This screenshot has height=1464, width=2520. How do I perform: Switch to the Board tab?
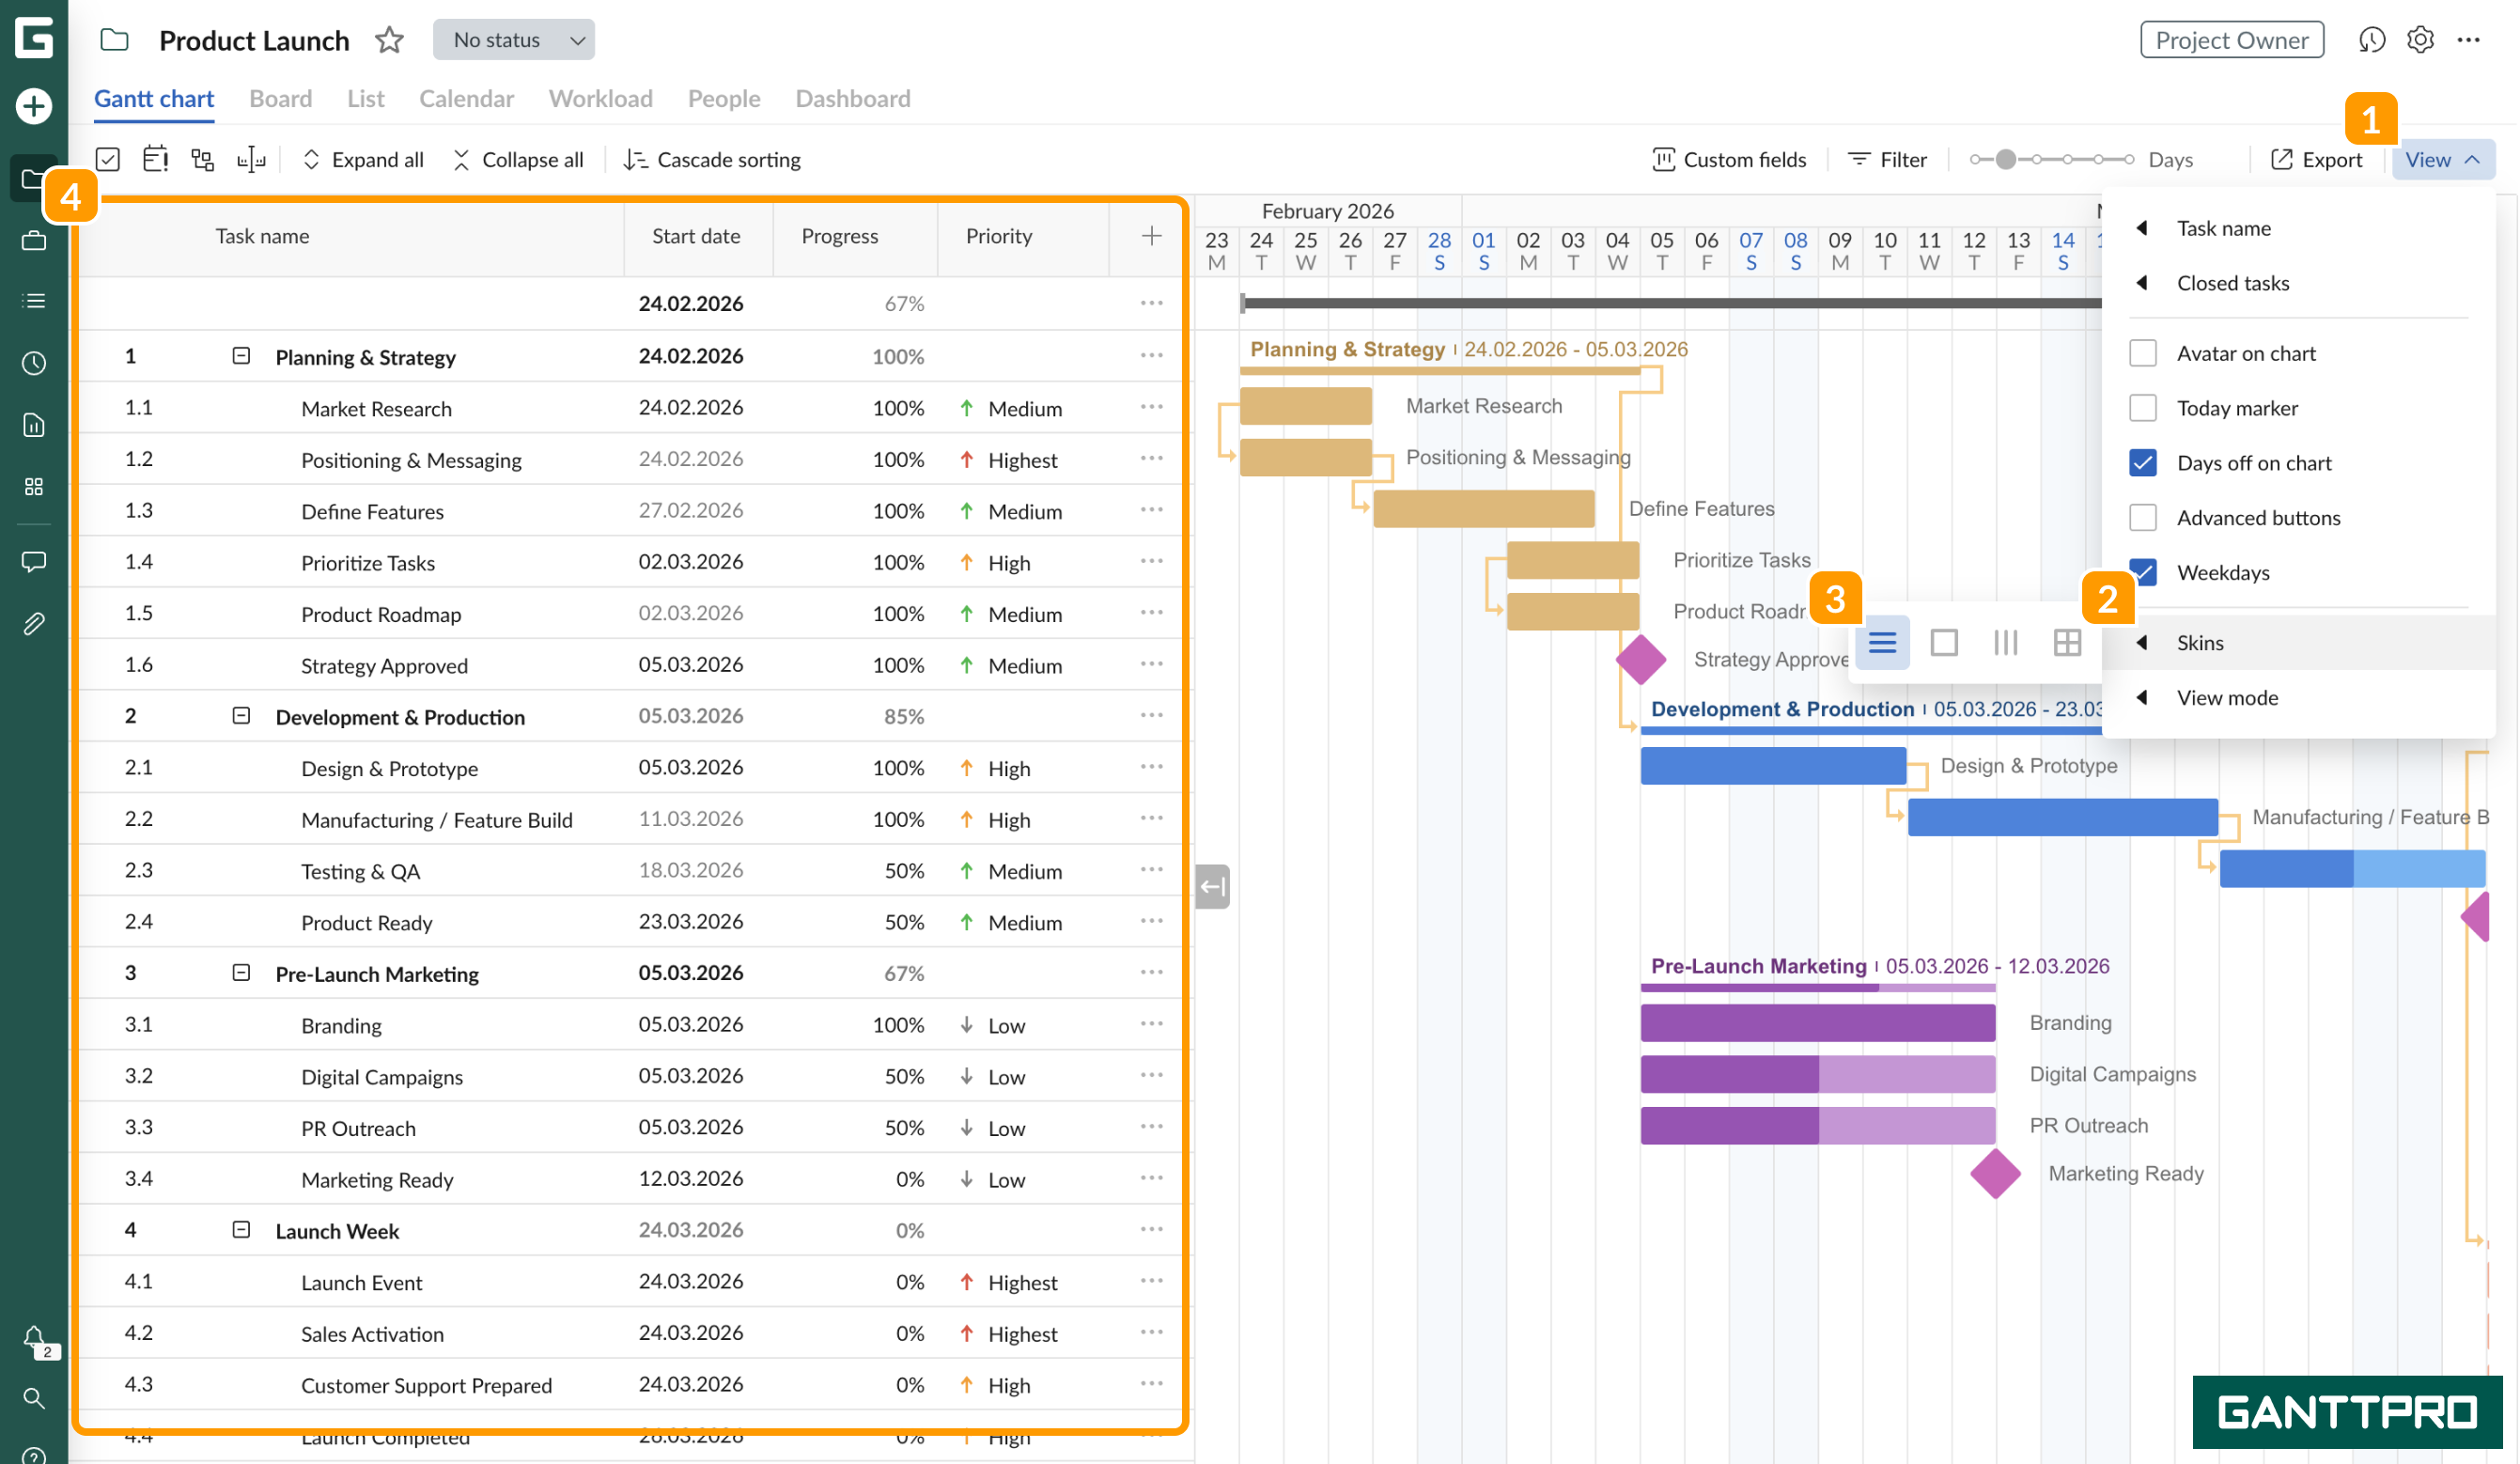[x=280, y=98]
